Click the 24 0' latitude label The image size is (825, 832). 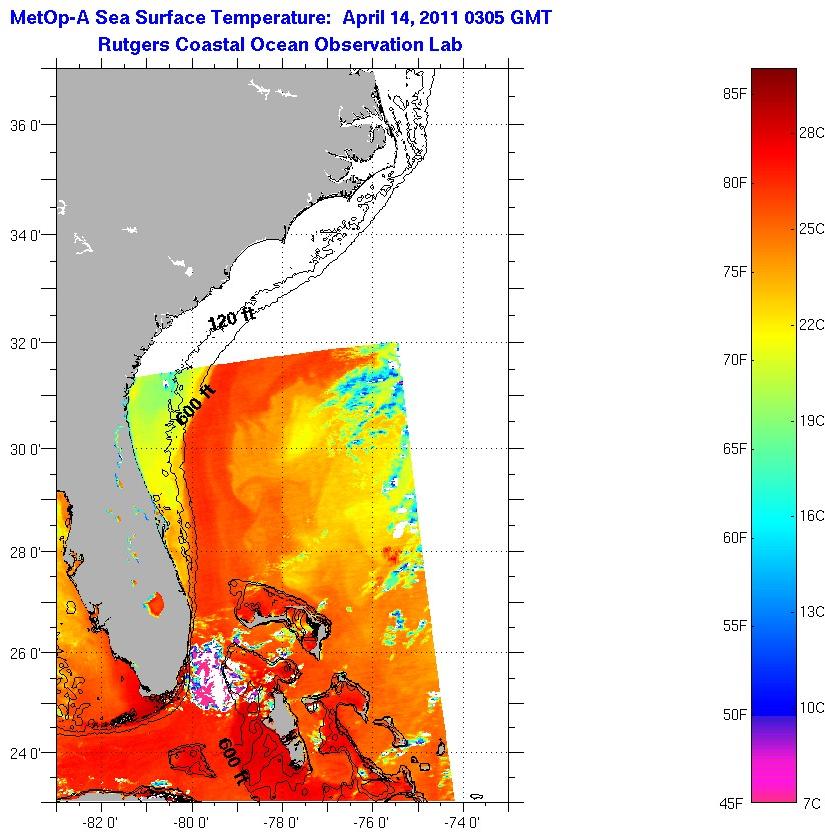[25, 753]
